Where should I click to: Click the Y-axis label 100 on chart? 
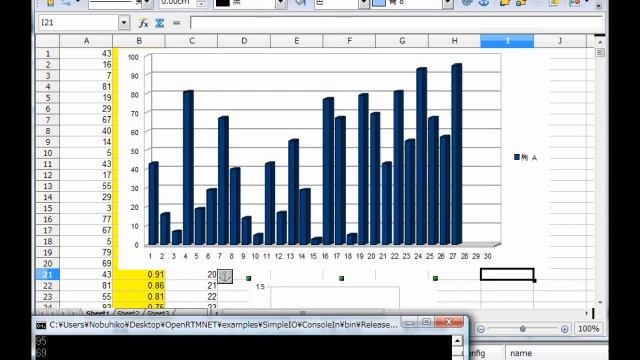(x=133, y=57)
